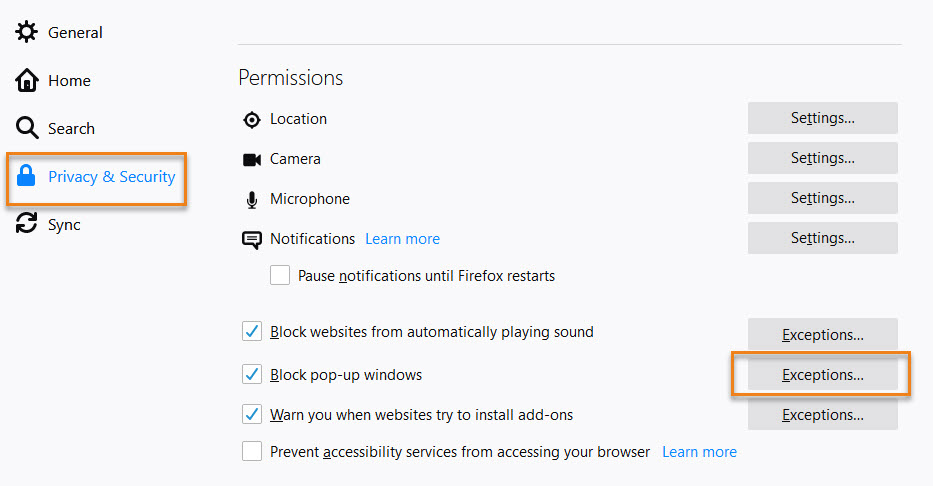Check Prevent accessibility services from accessing browser
Image resolution: width=933 pixels, height=486 pixels.
252,451
